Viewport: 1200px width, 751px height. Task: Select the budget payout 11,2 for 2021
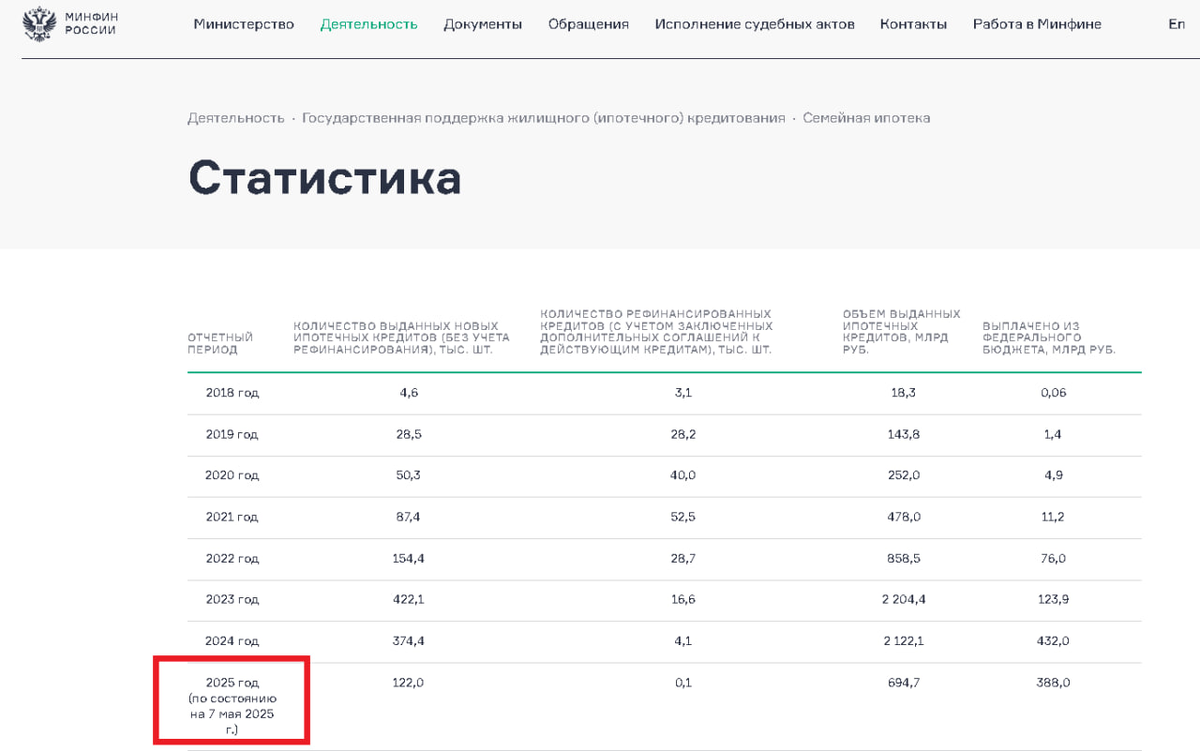coord(1053,517)
